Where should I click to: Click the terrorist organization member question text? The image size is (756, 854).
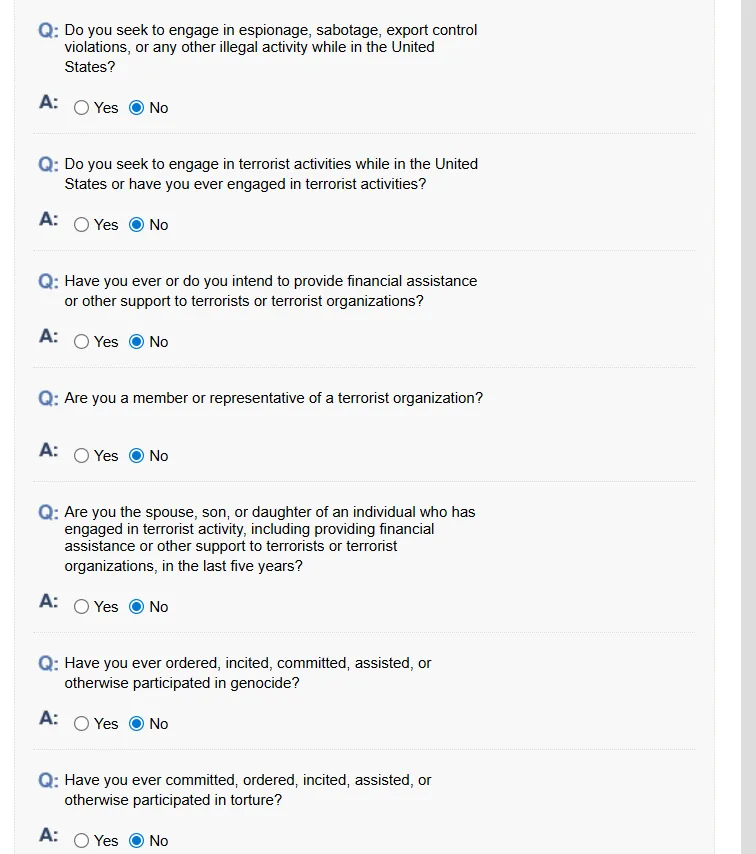[x=273, y=398]
